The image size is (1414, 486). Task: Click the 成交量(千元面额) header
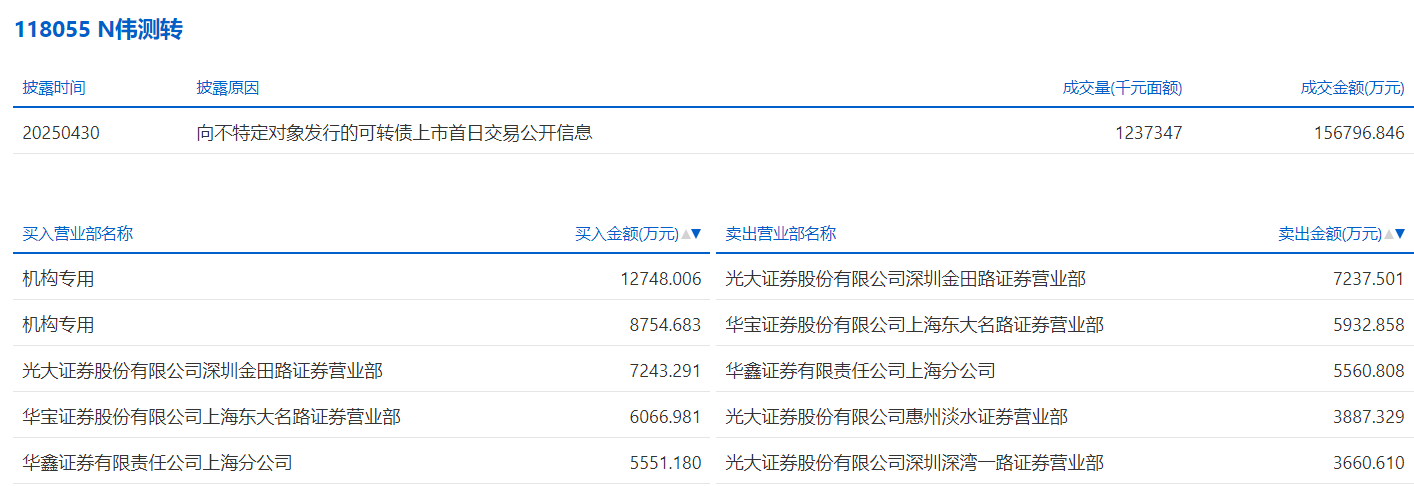1122,88
